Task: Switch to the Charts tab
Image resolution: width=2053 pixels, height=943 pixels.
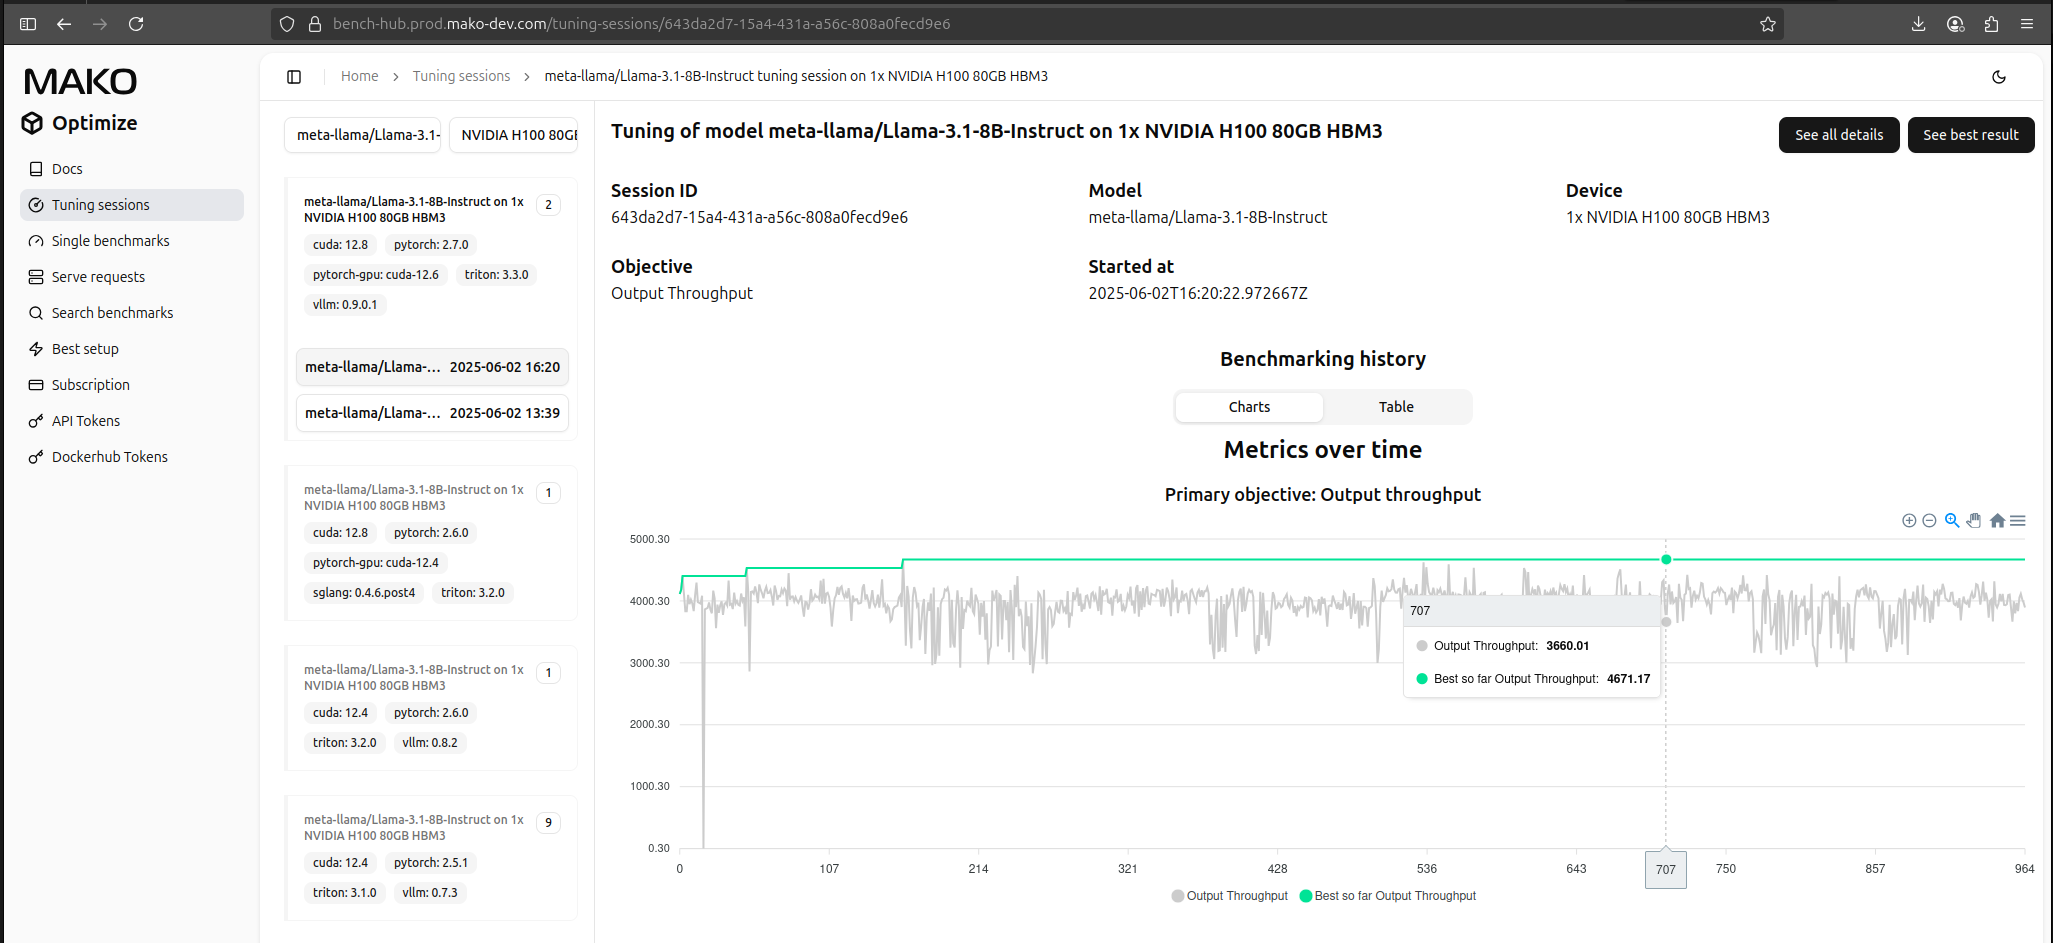Action: tap(1249, 407)
